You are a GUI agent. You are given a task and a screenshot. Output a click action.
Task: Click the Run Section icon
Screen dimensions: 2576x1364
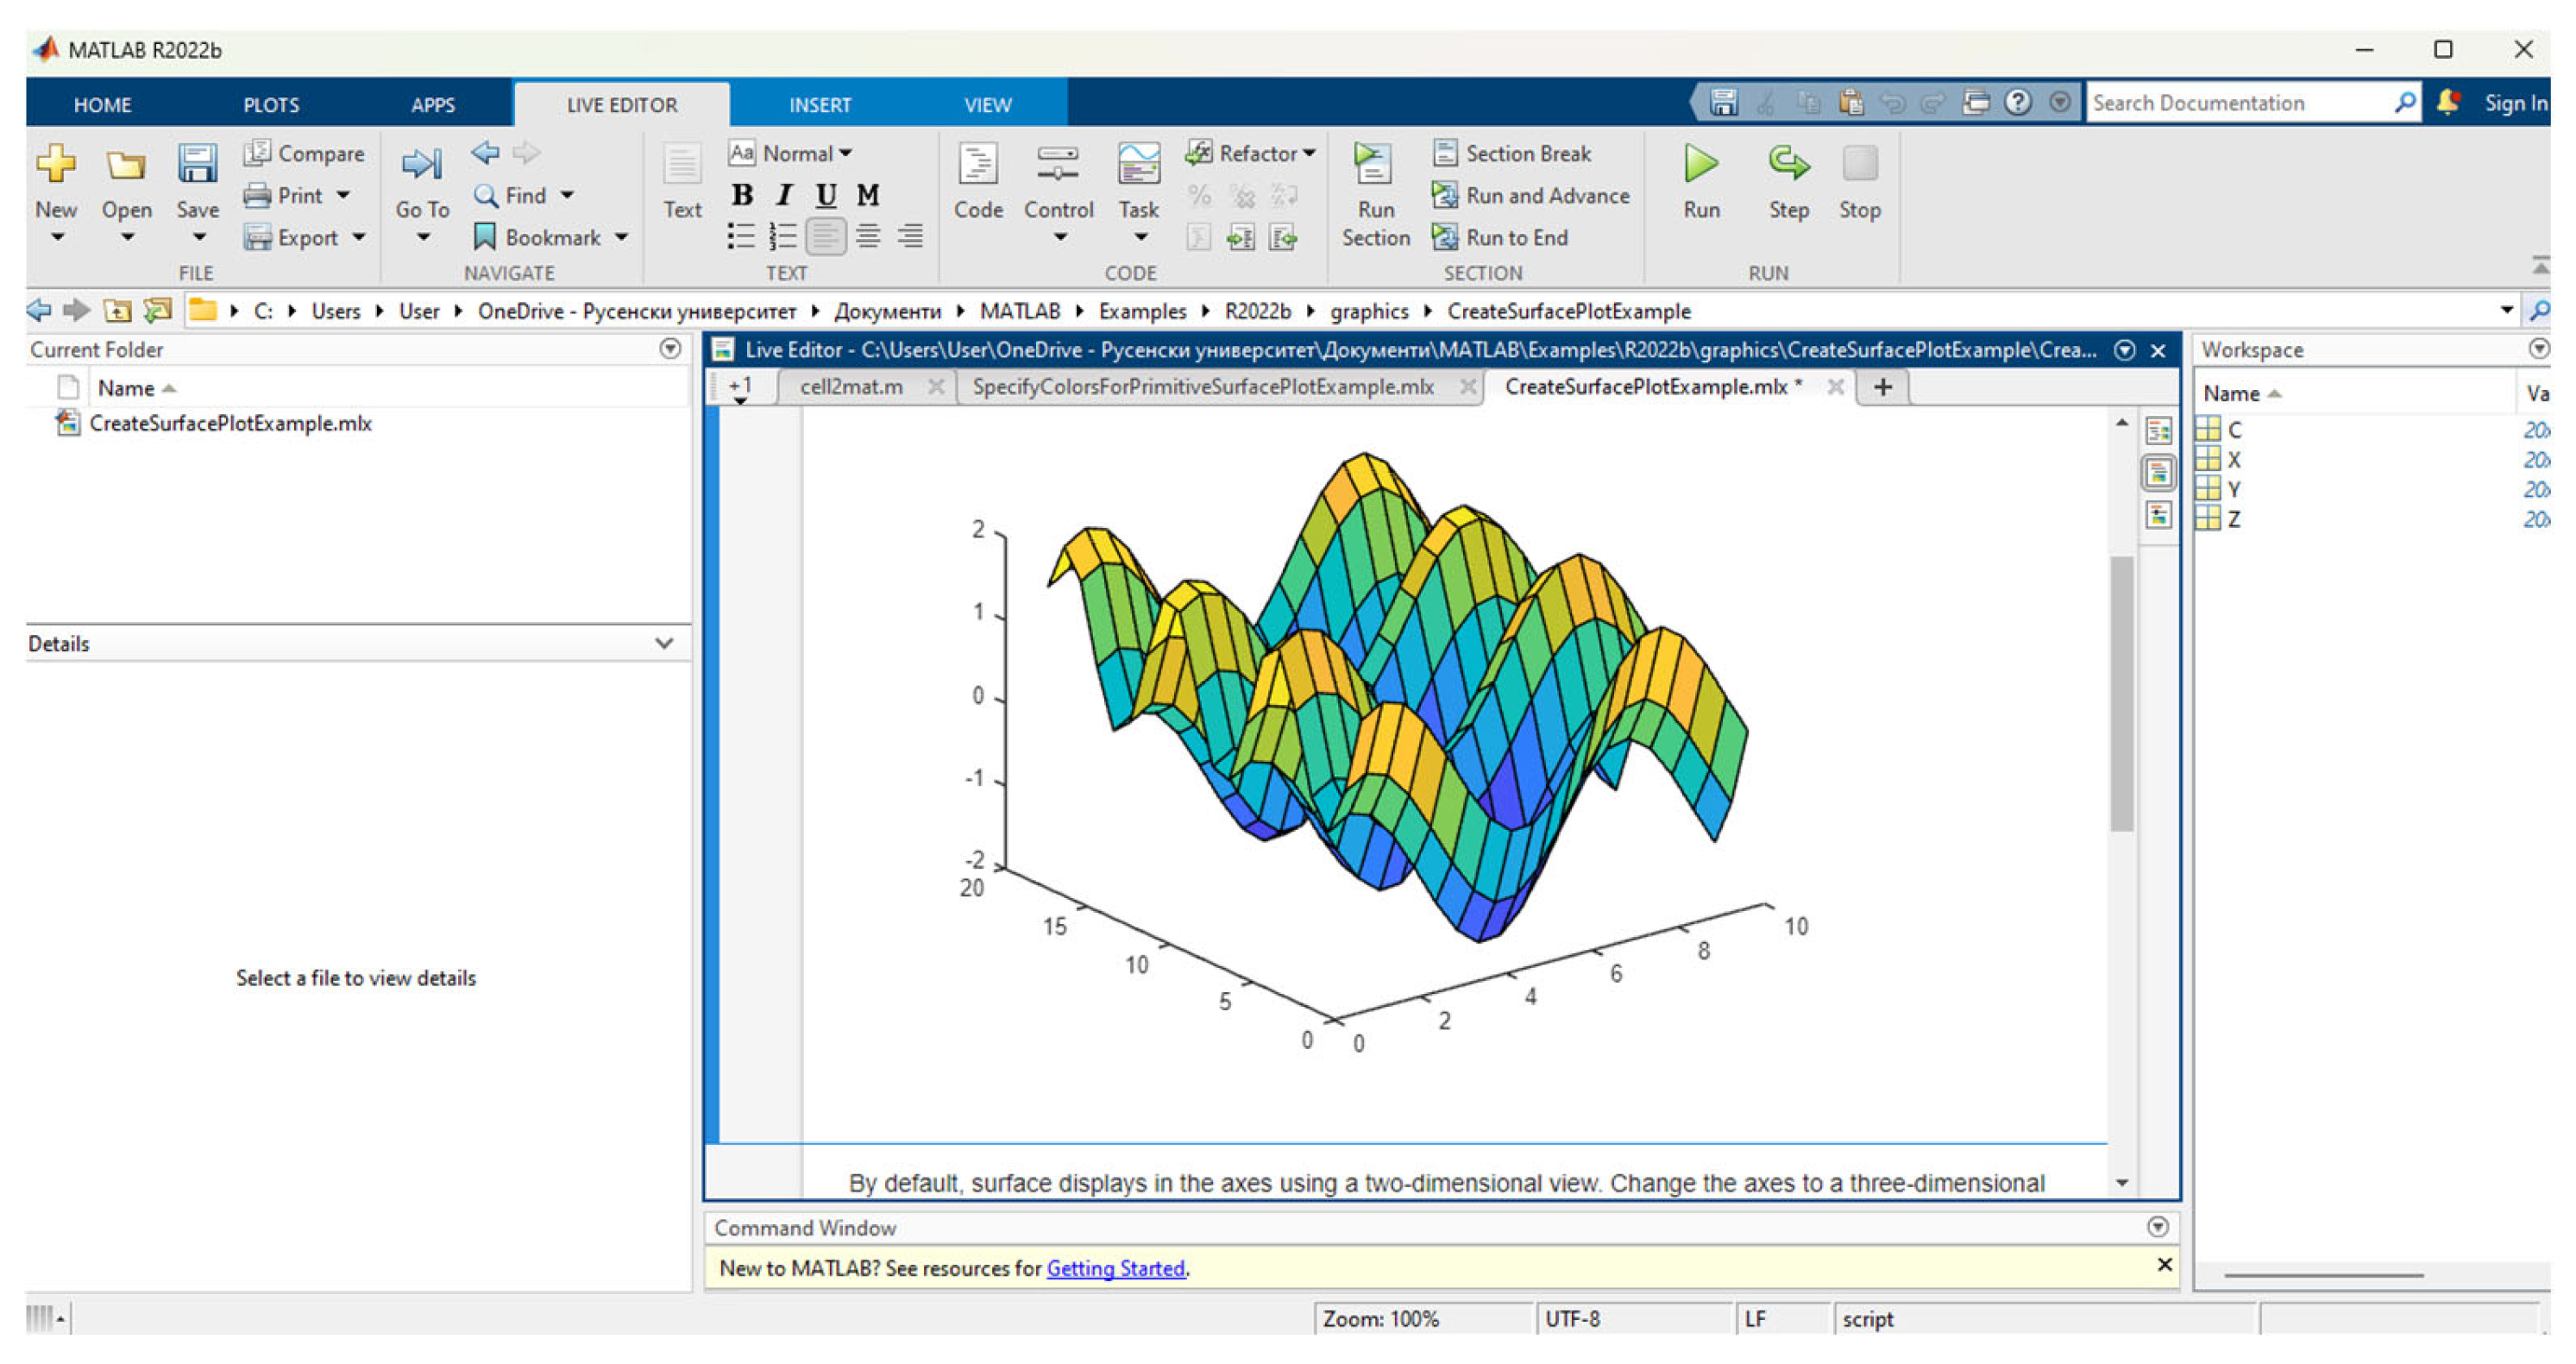[x=1373, y=165]
